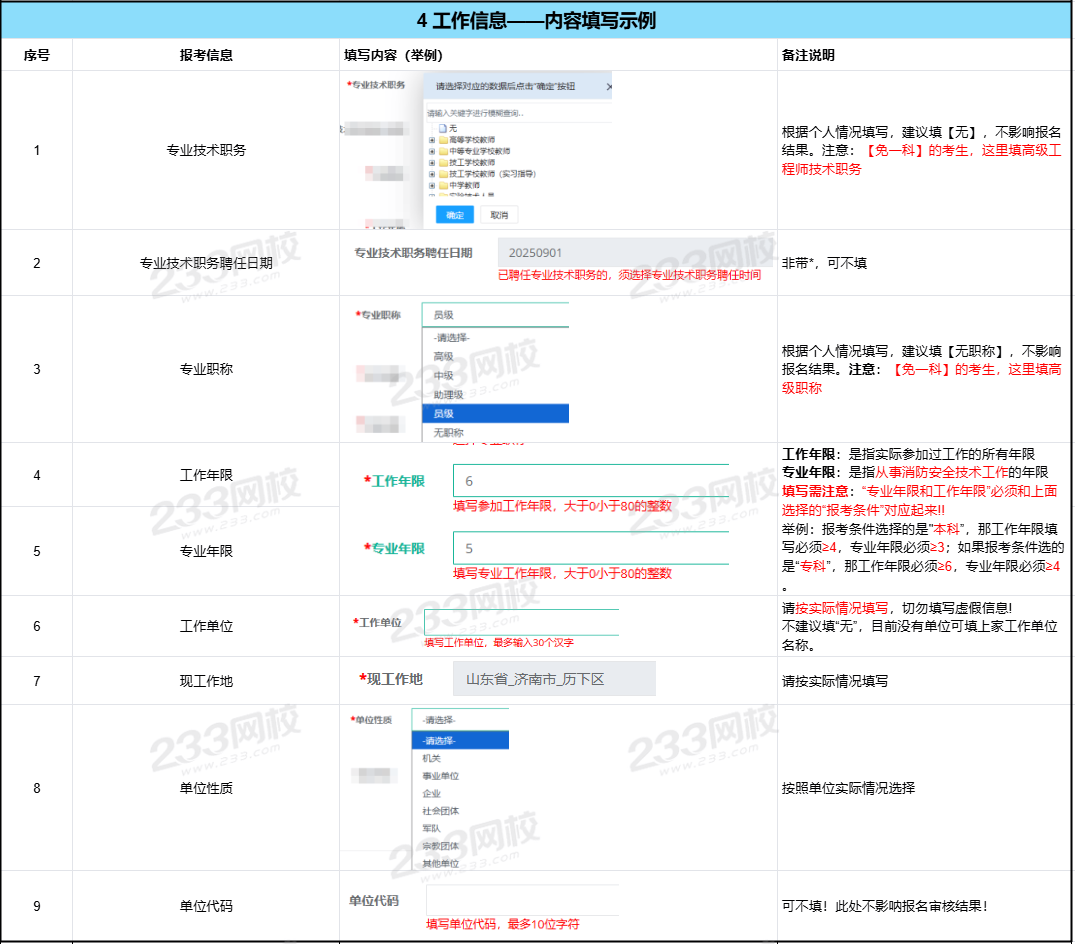Click the 专业职称 cell in row 3
1075x944 pixels.
pos(206,369)
